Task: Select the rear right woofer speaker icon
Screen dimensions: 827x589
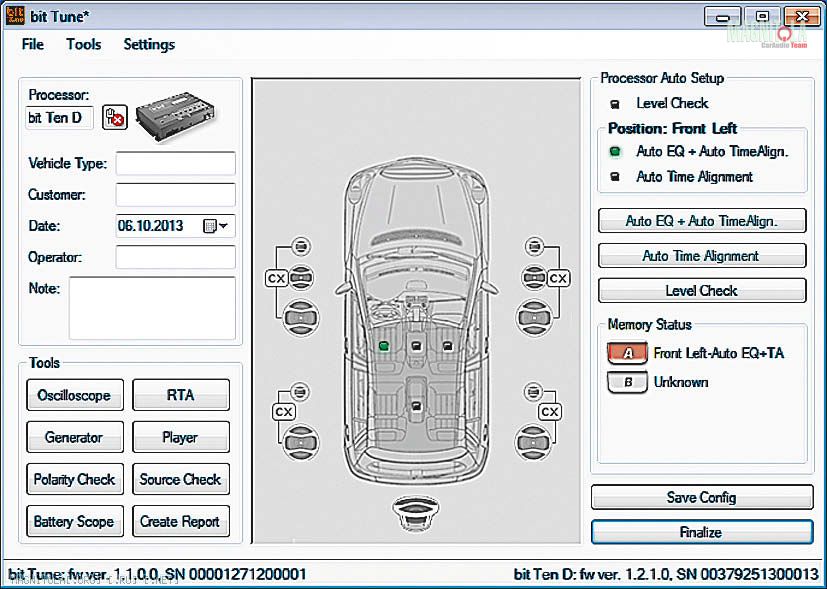Action: click(x=533, y=442)
